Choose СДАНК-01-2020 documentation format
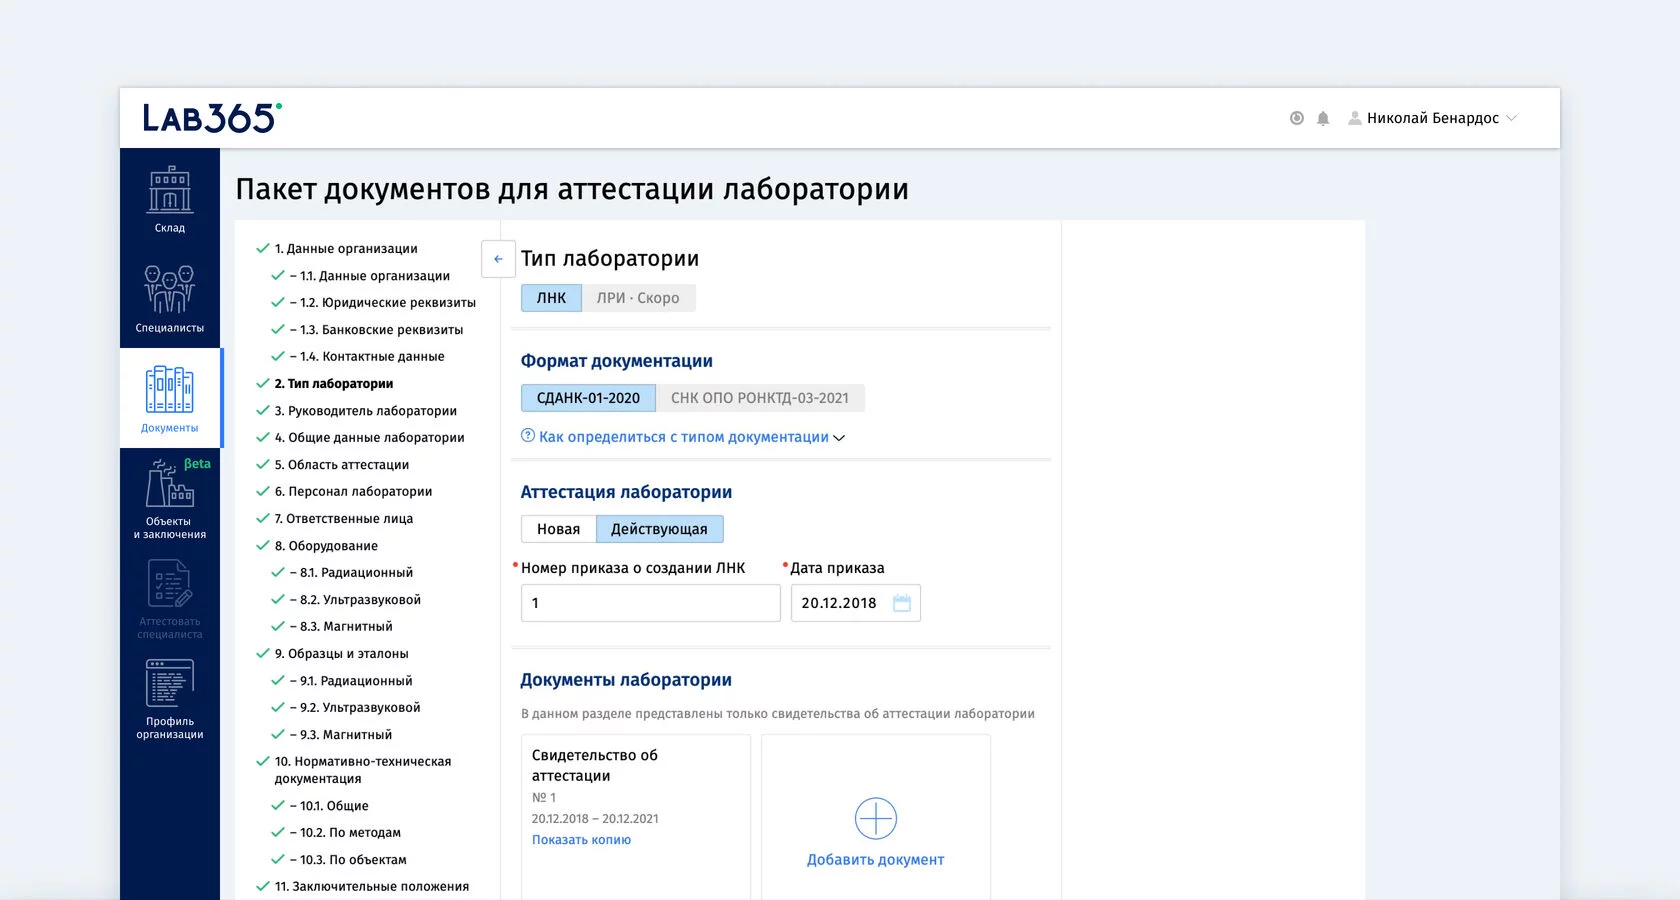Screen dimensions: 1680x900 (588, 398)
